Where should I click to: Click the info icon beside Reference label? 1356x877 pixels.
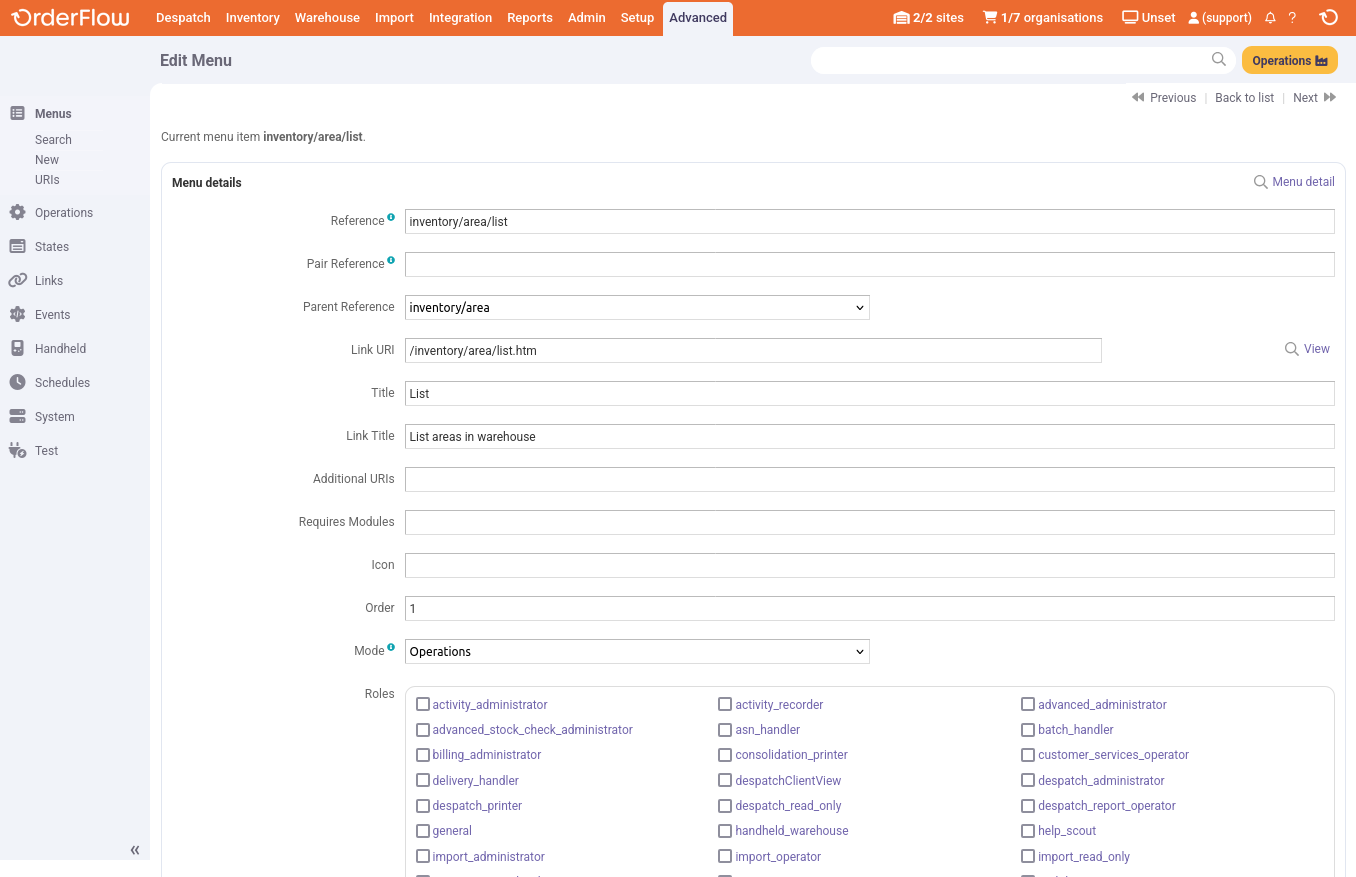point(391,217)
